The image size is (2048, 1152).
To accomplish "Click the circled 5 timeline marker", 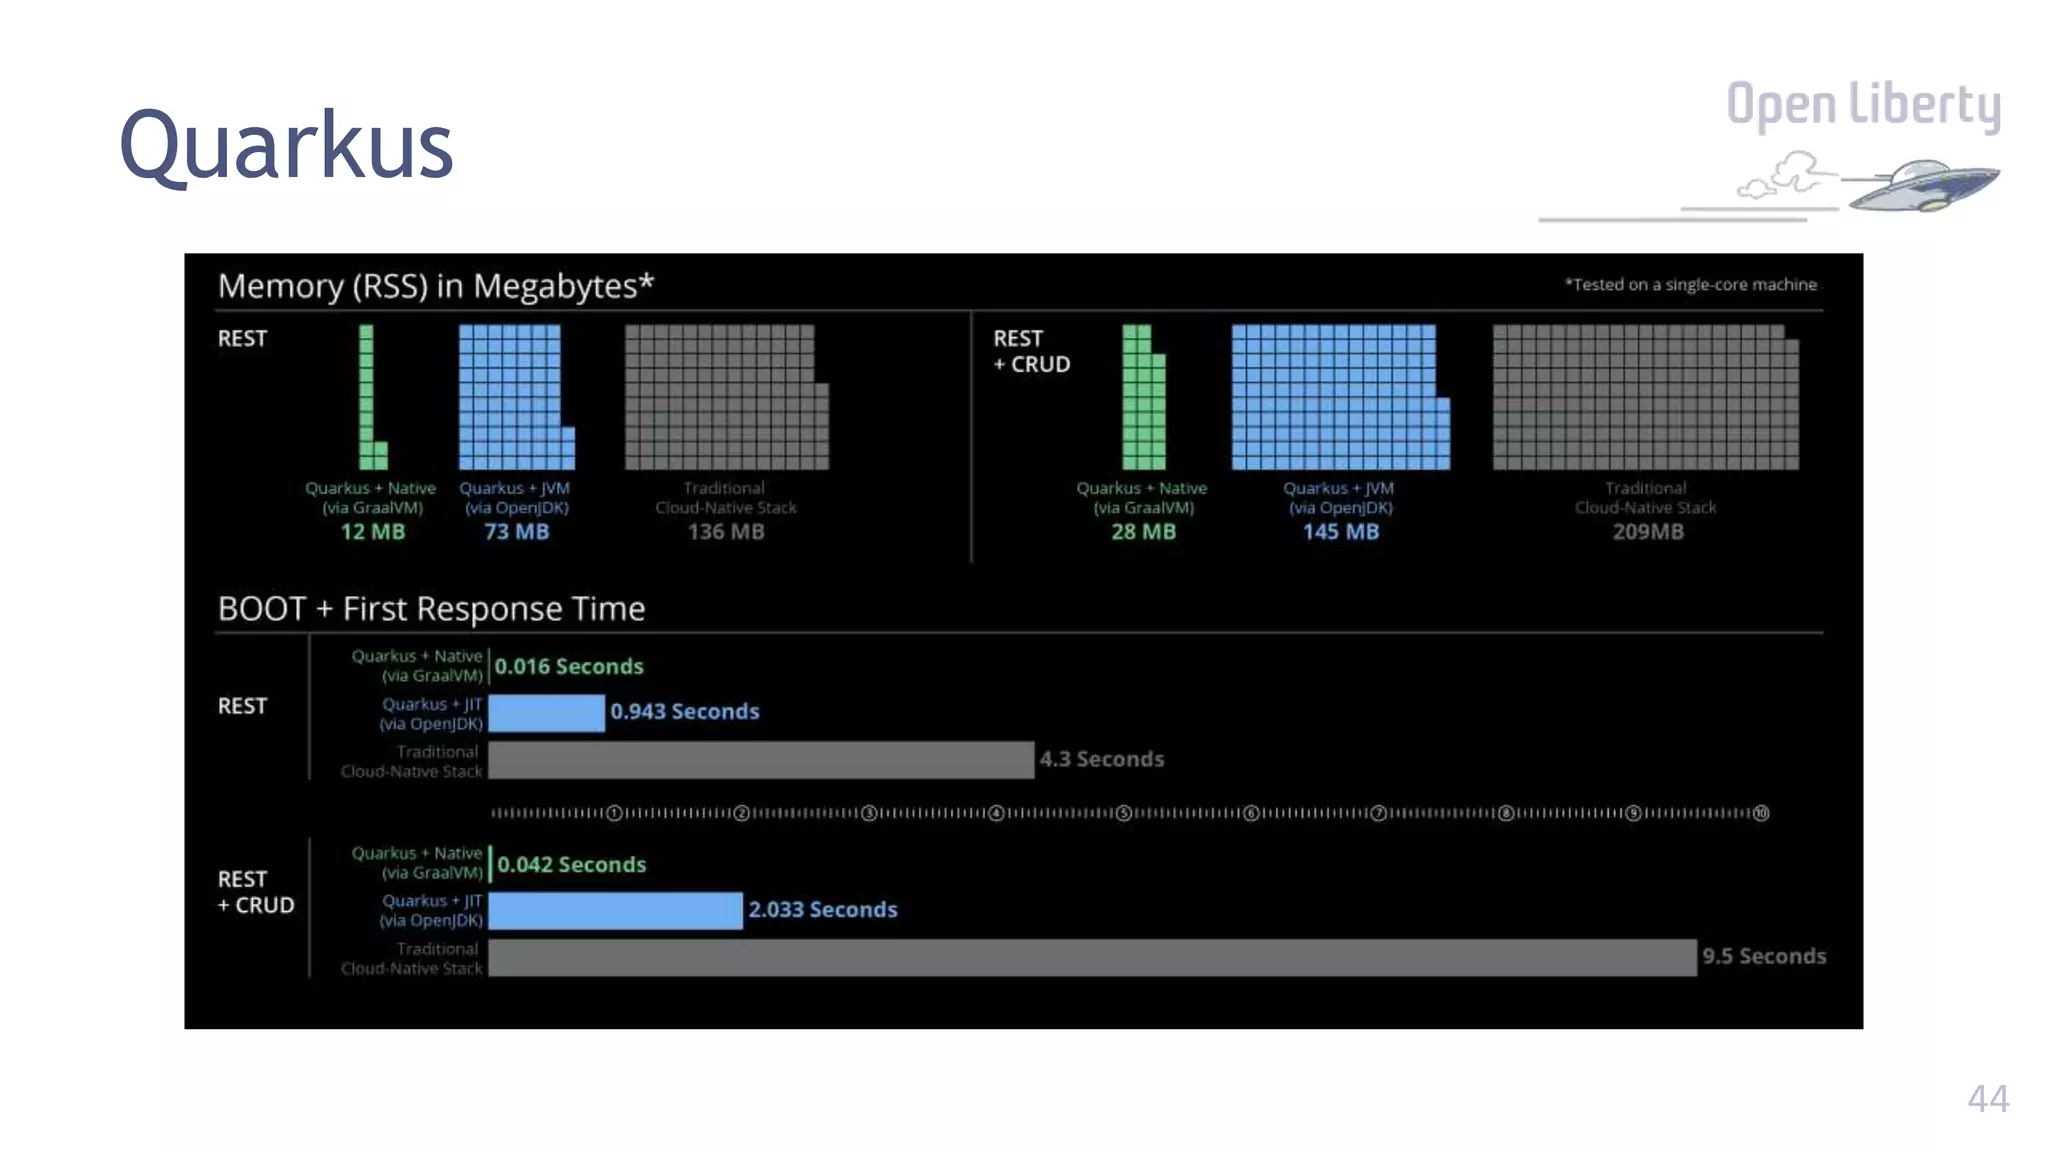I will pos(1123,813).
